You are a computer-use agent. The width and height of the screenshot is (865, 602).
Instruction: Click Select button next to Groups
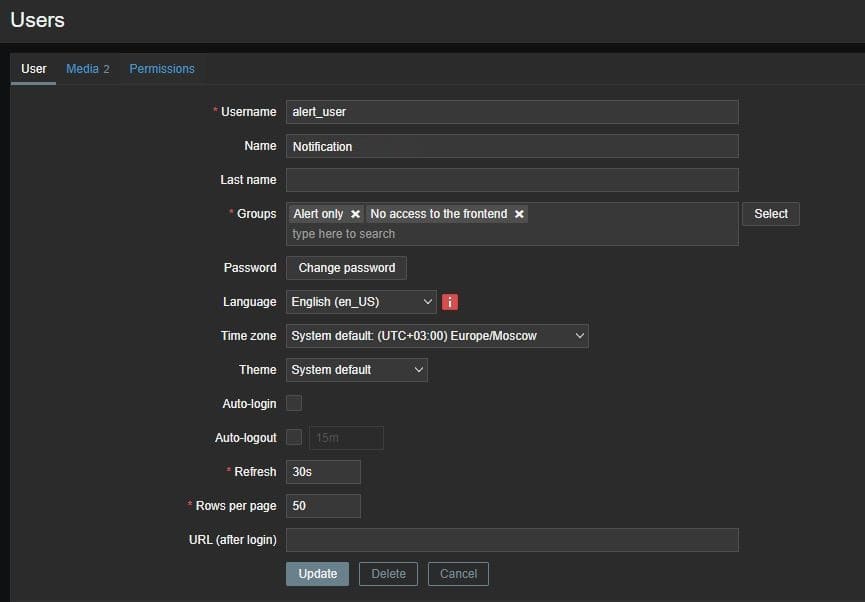pyautogui.click(x=770, y=214)
